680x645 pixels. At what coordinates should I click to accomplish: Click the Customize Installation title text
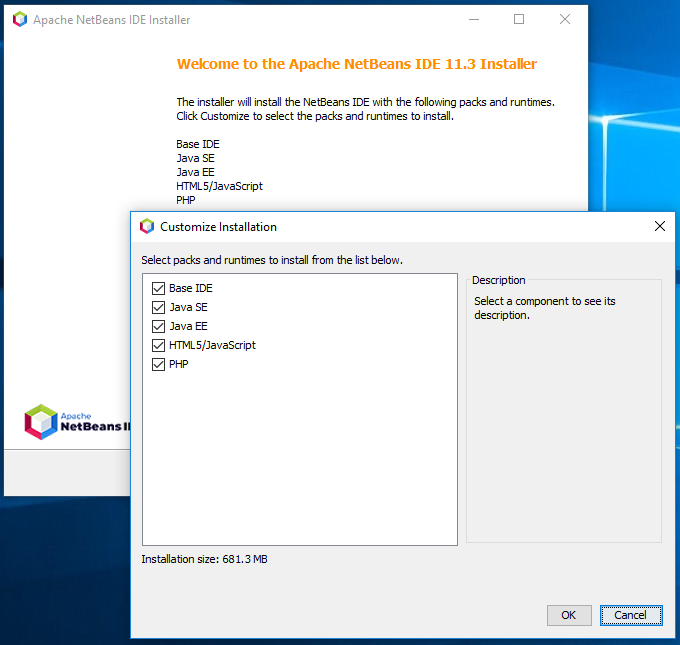[x=219, y=227]
